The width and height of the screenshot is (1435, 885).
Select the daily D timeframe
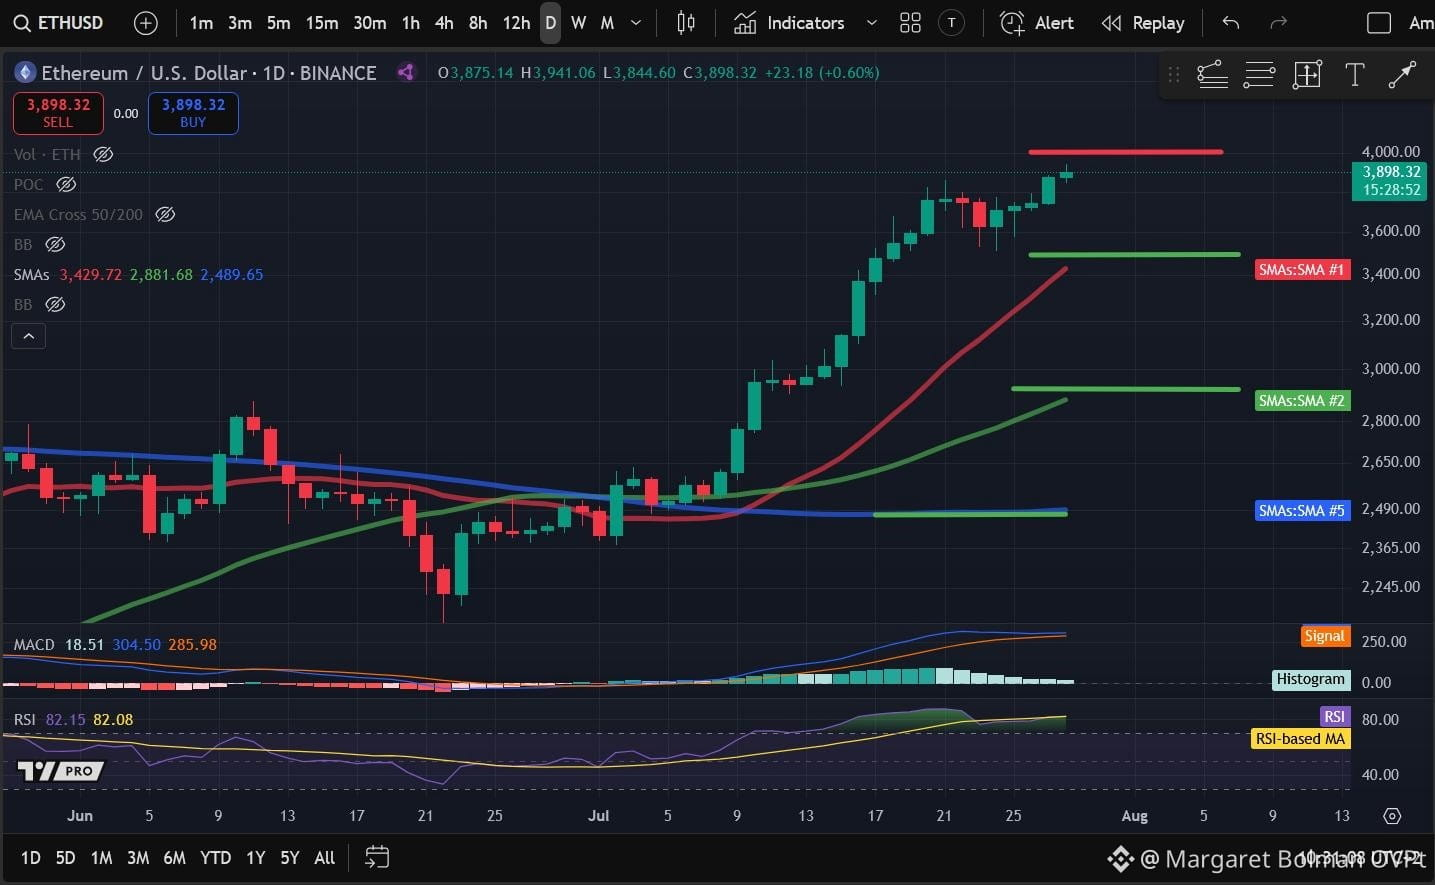550,23
